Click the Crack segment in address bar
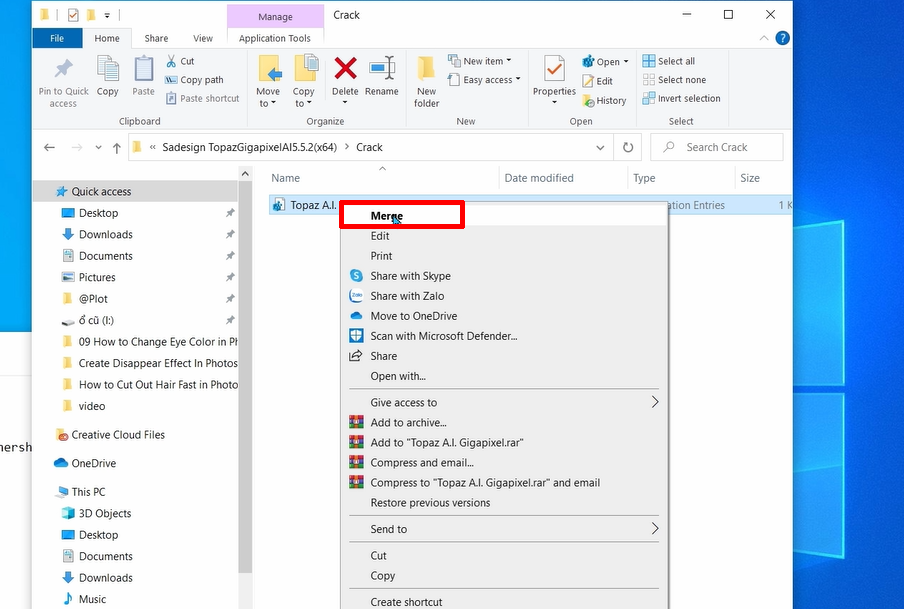The image size is (904, 609). pos(369,148)
